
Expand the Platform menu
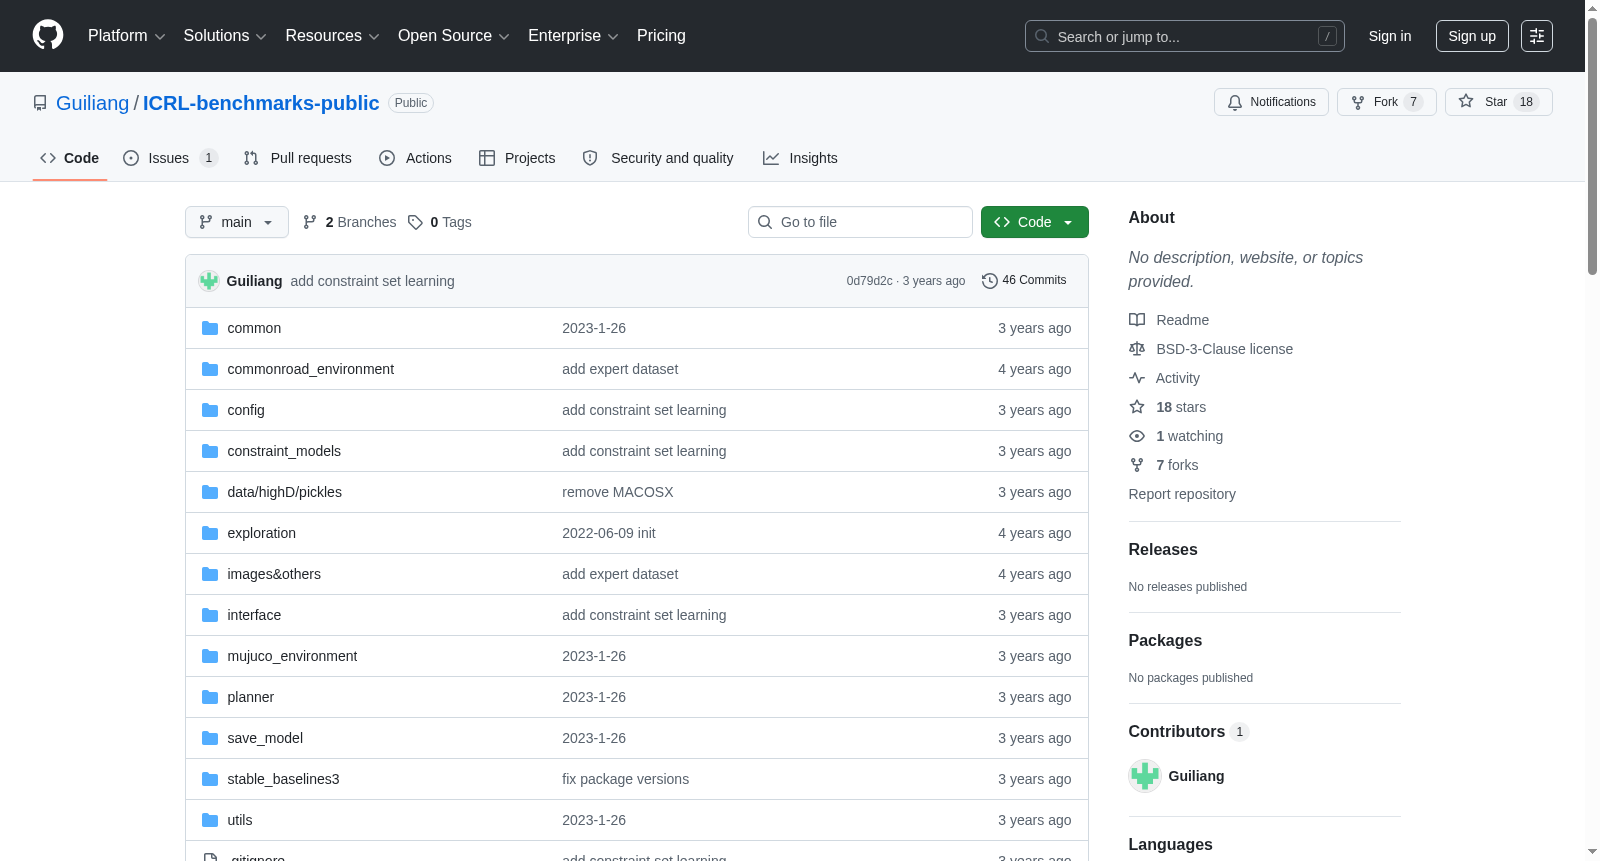127,36
